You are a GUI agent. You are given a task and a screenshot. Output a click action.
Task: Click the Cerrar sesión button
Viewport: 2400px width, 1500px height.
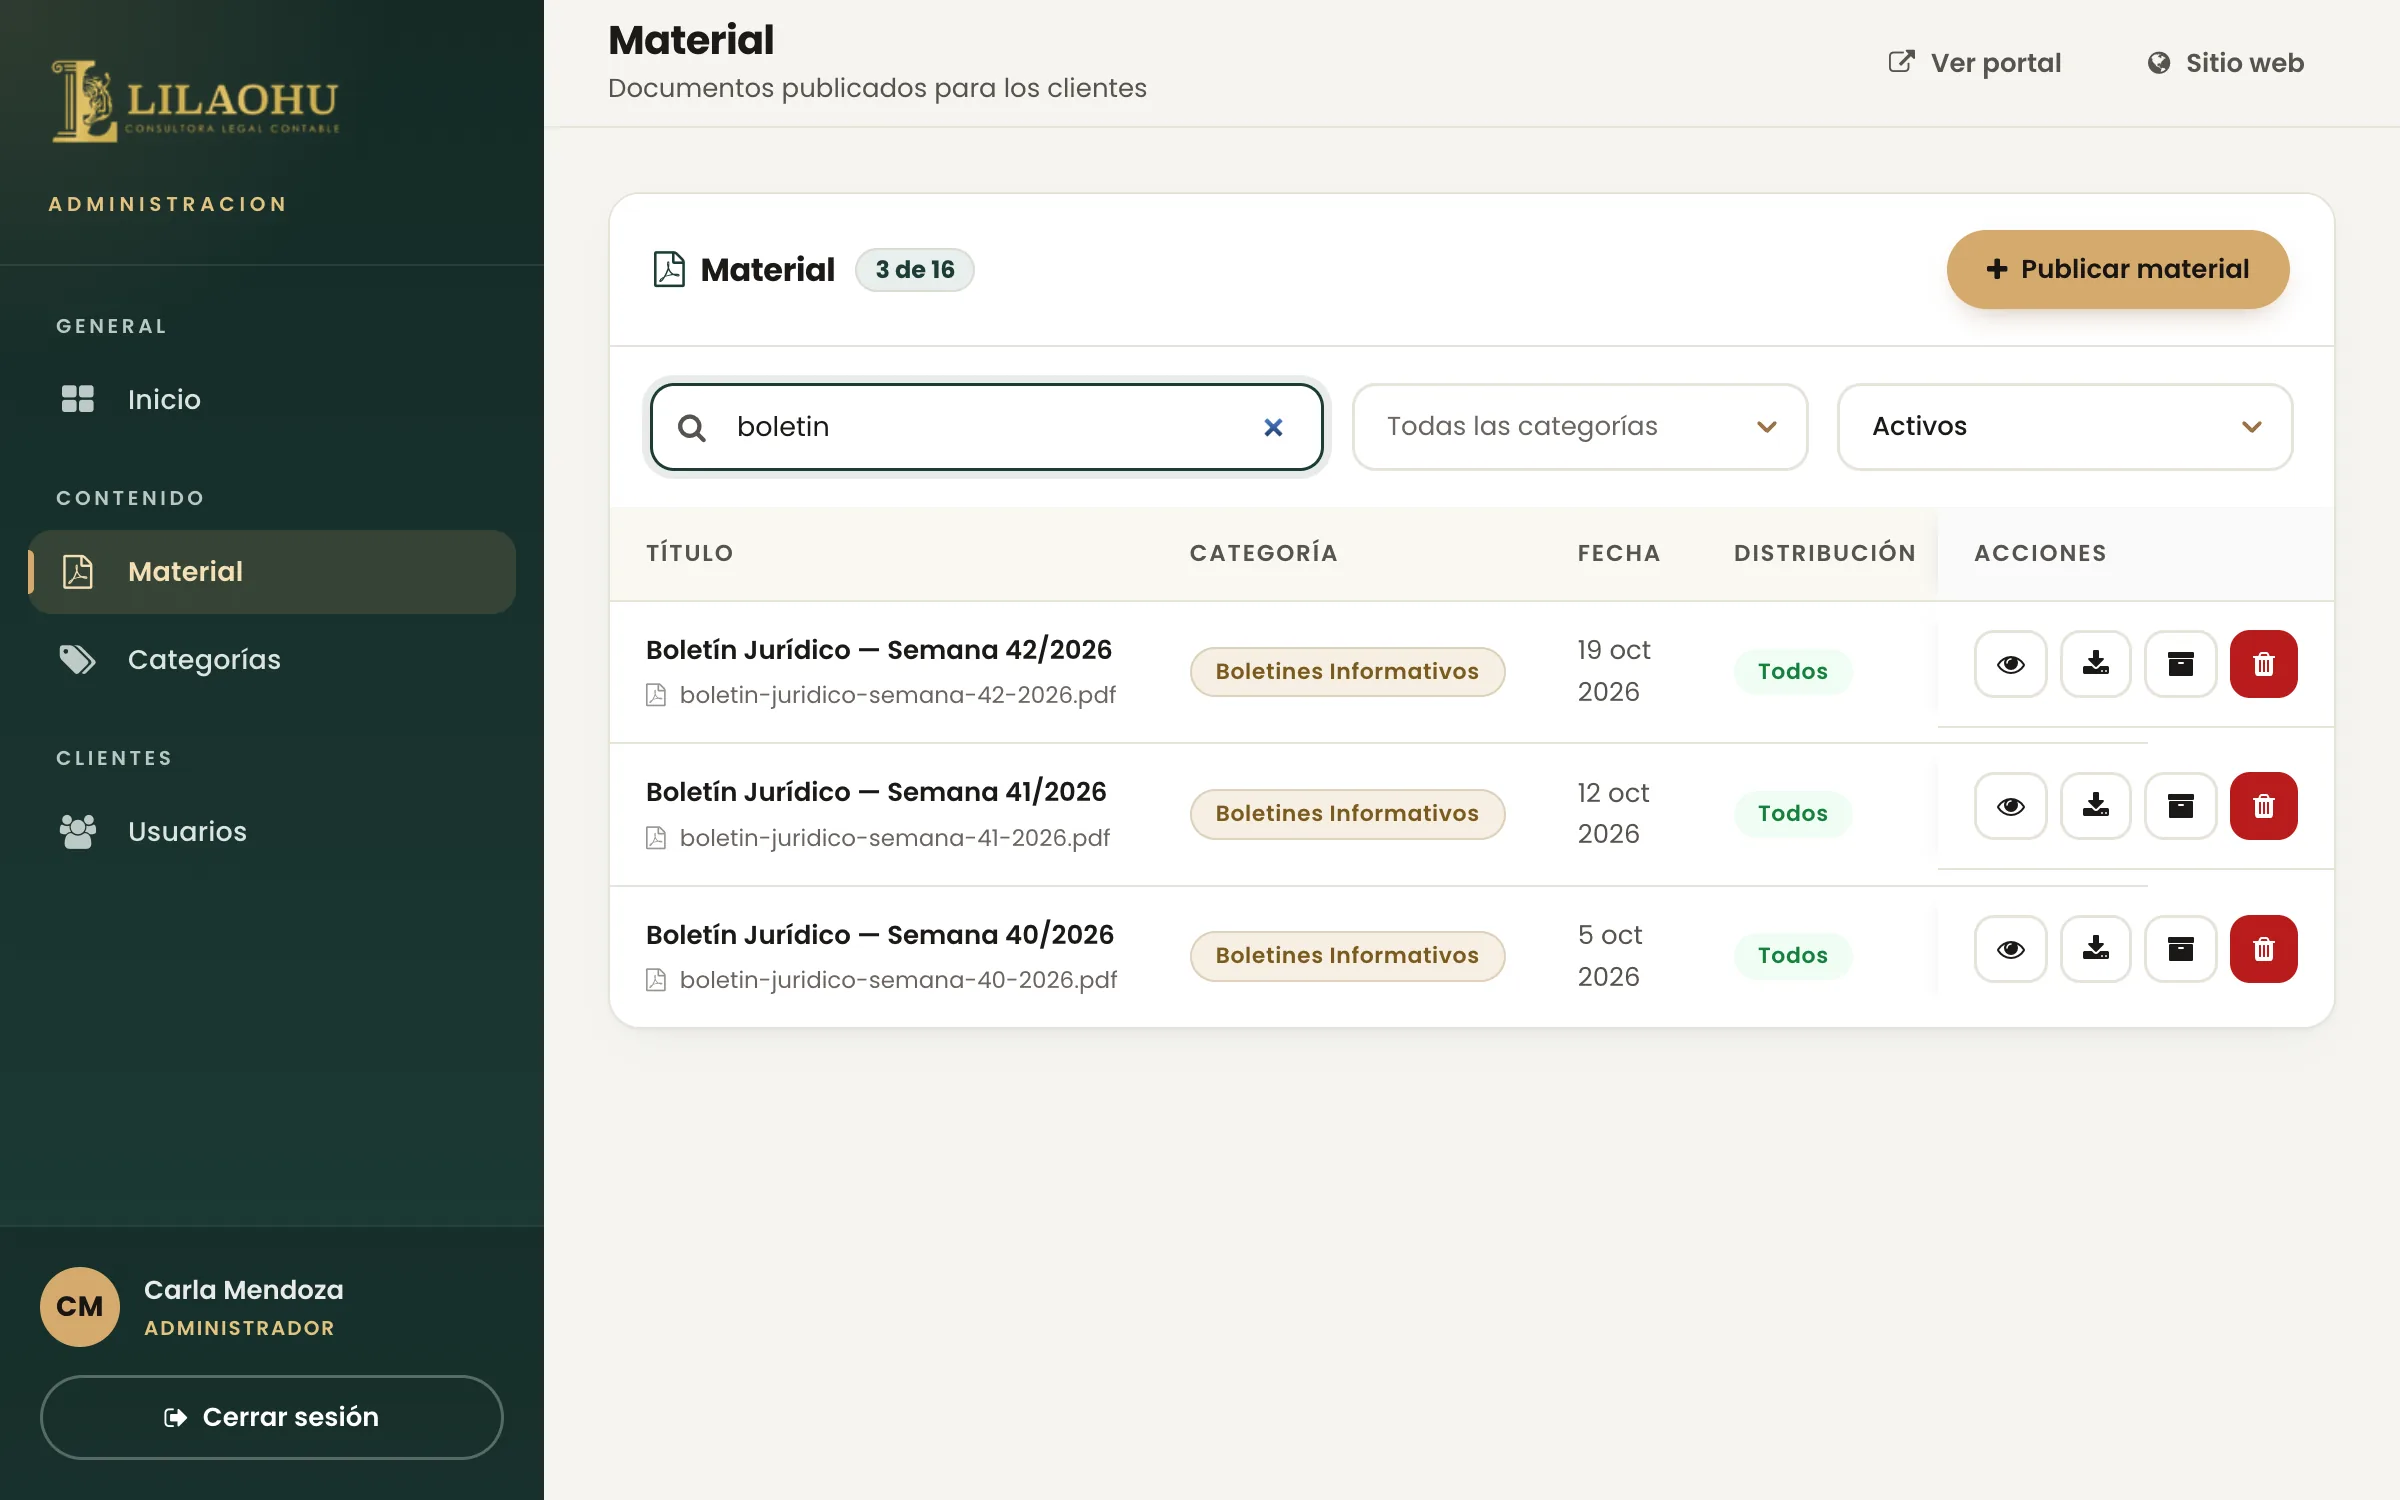272,1417
